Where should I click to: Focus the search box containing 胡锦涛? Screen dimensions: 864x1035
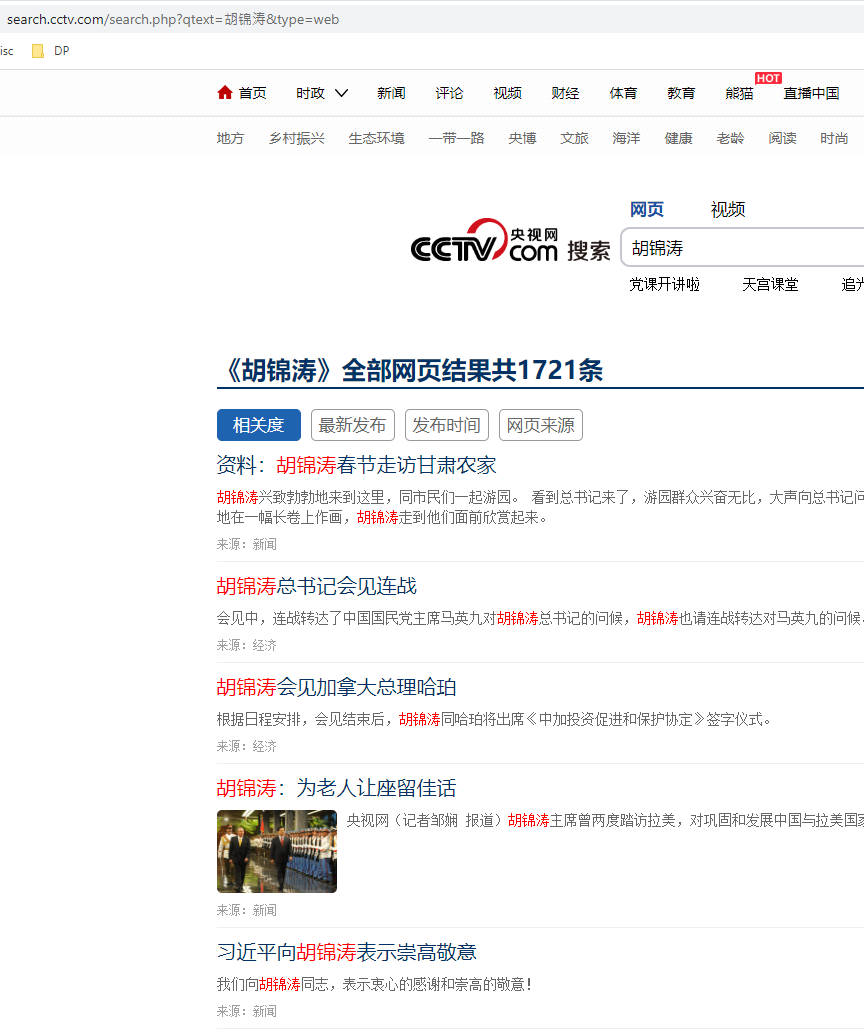point(743,248)
